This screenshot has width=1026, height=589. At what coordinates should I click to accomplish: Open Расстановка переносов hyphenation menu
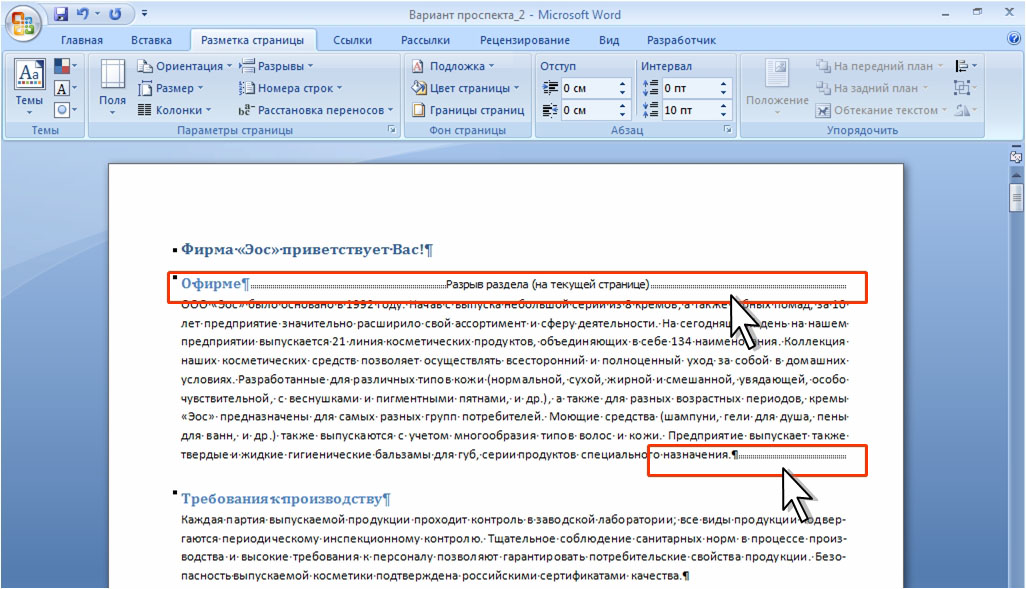[316, 110]
